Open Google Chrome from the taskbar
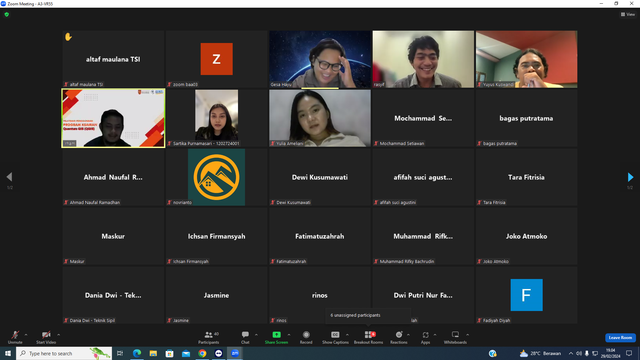This screenshot has height=360, width=640. 202,353
